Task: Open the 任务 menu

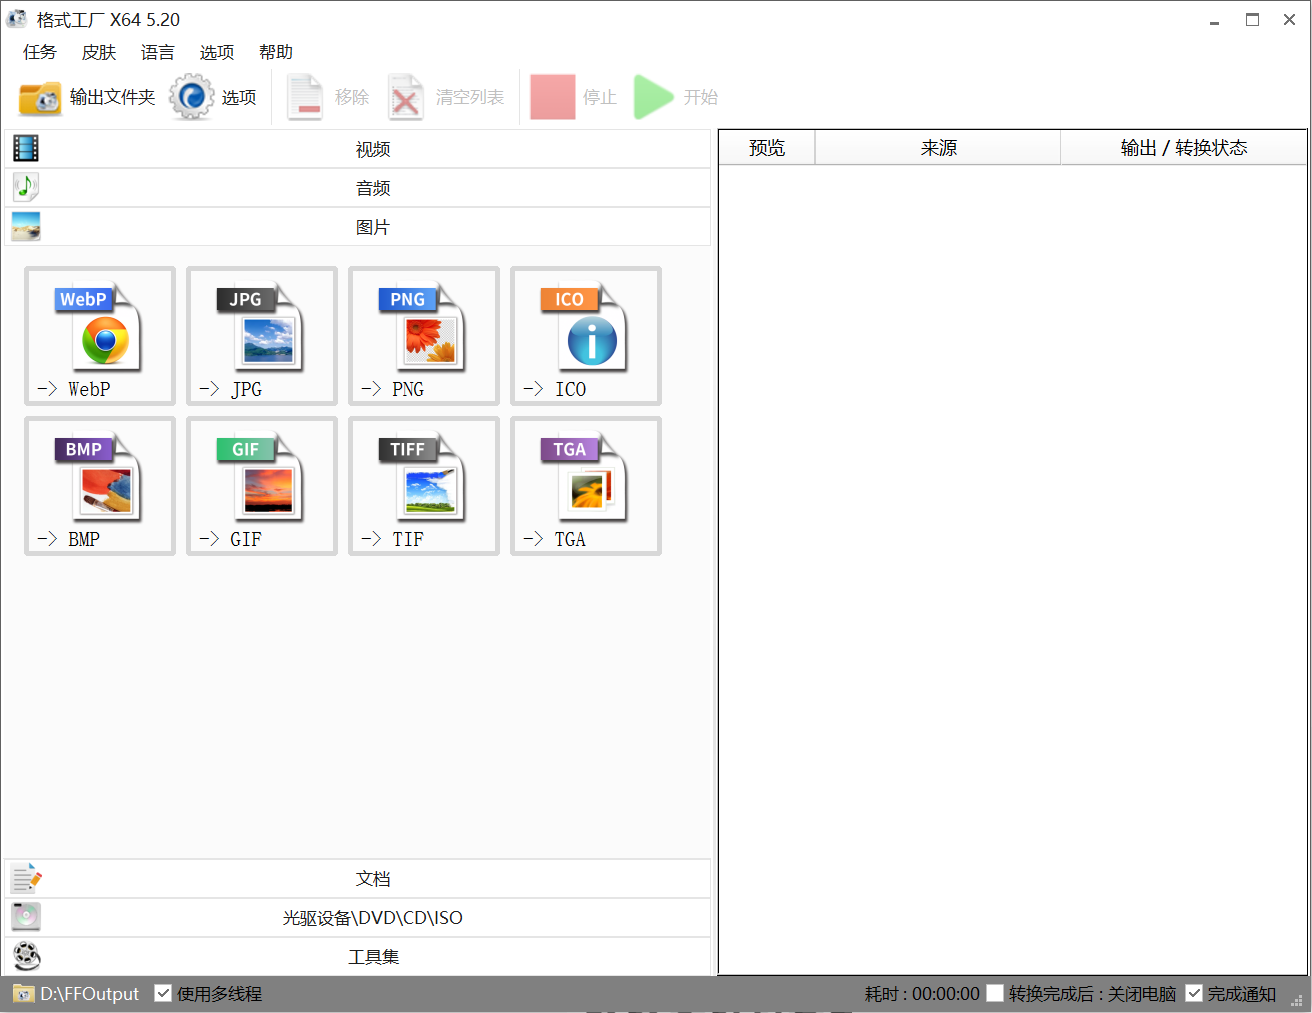Action: coord(40,52)
